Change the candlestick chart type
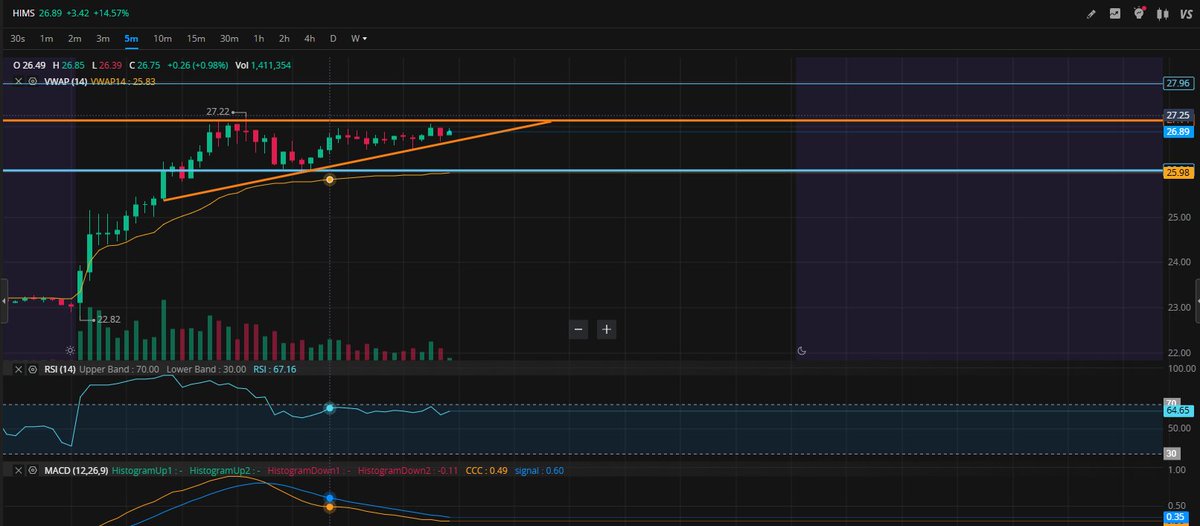Image resolution: width=1200 pixels, height=526 pixels. pyautogui.click(x=1162, y=14)
